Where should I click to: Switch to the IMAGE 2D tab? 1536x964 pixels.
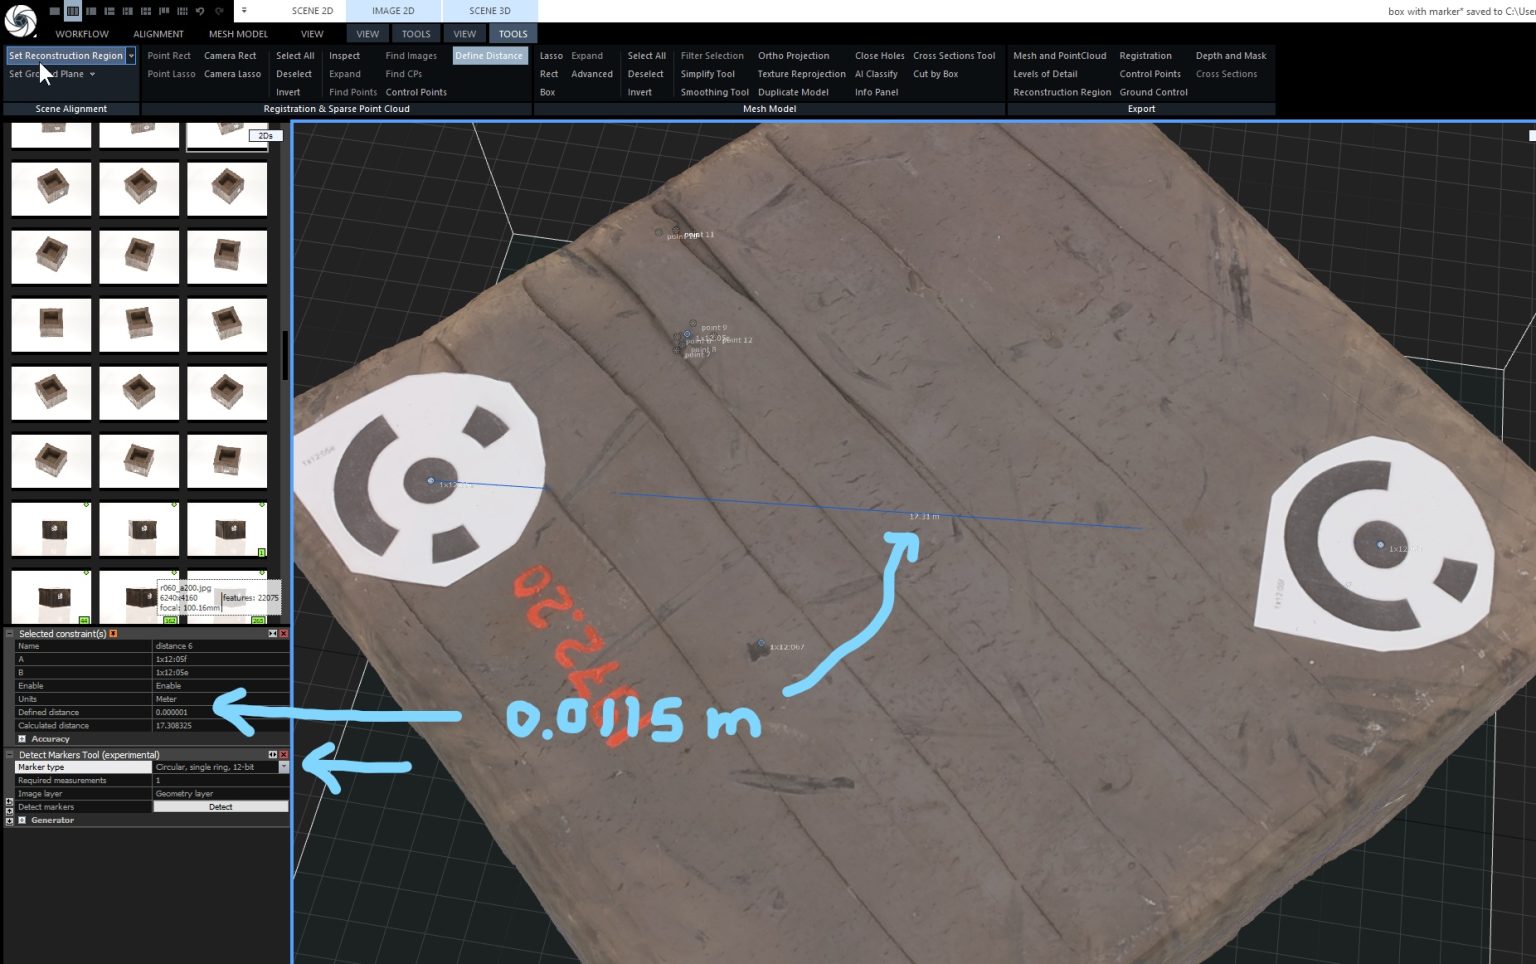pos(393,10)
